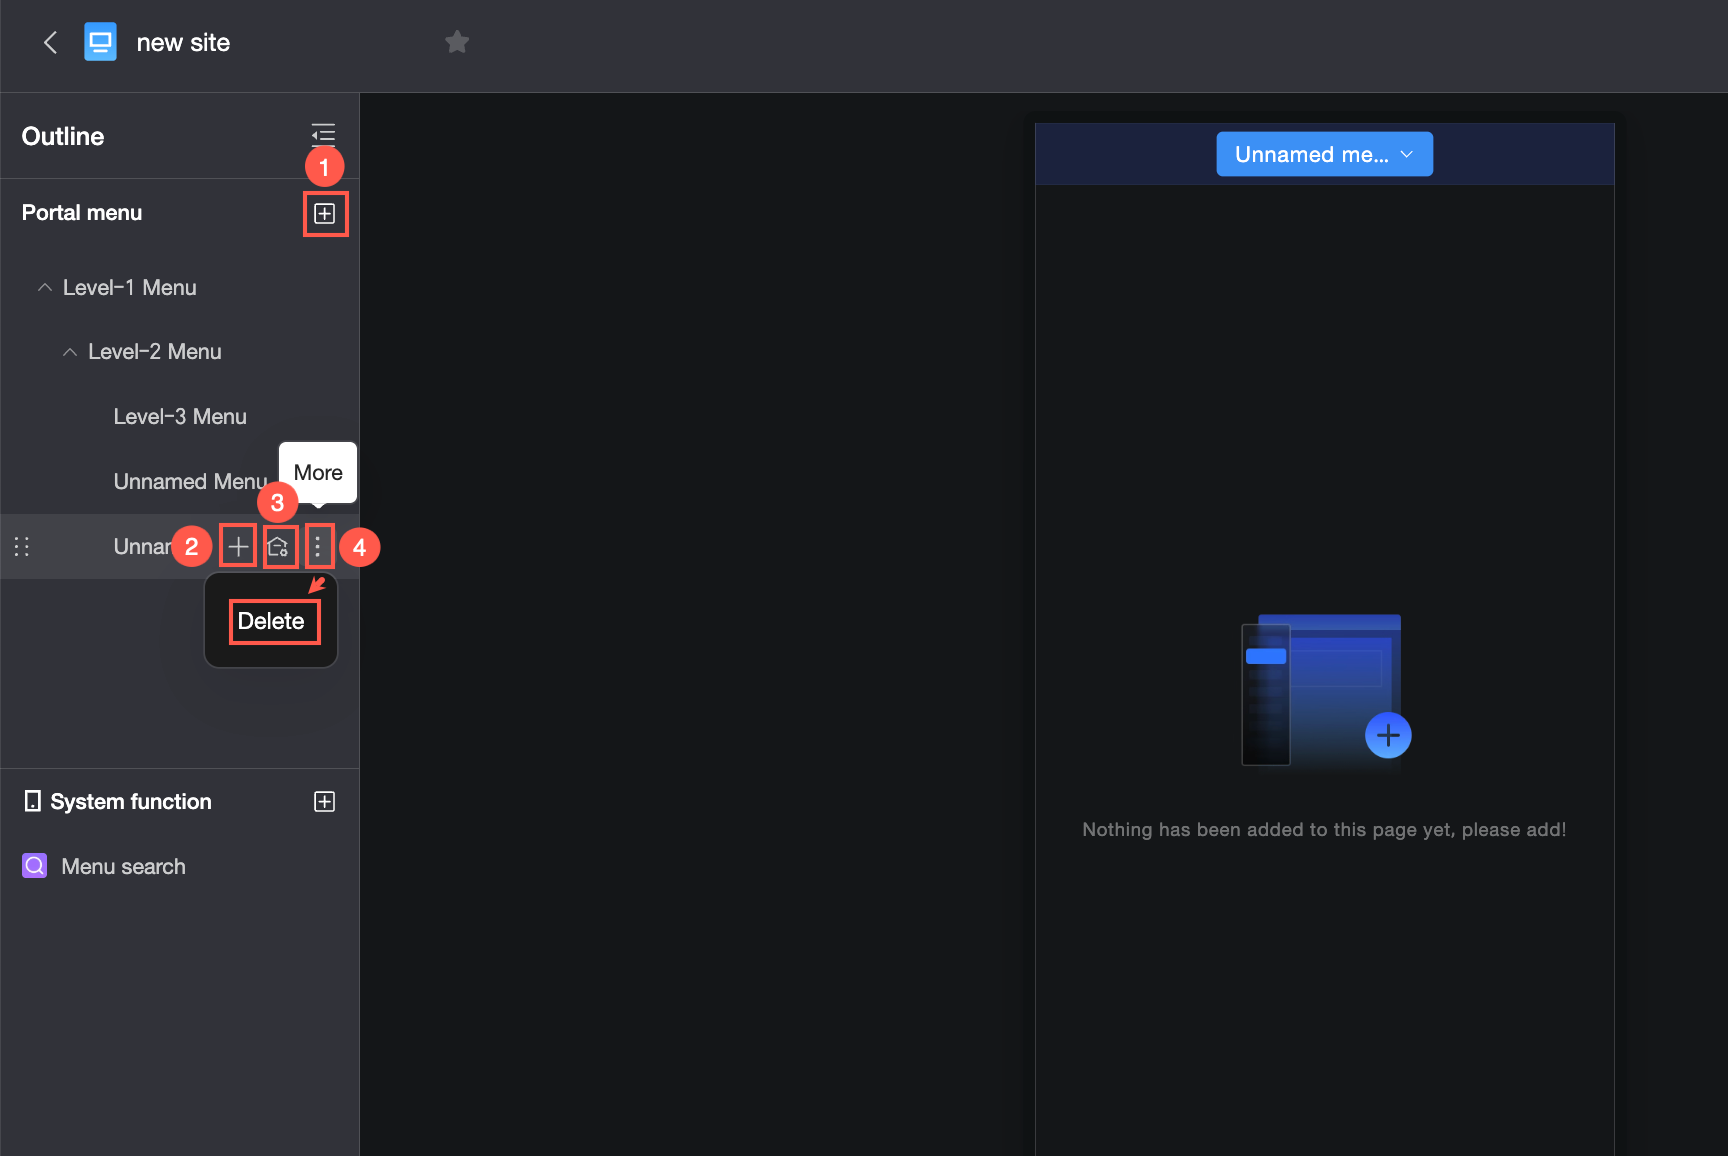Click the 'Nothing has been added' message
The image size is (1728, 1156).
click(1324, 829)
